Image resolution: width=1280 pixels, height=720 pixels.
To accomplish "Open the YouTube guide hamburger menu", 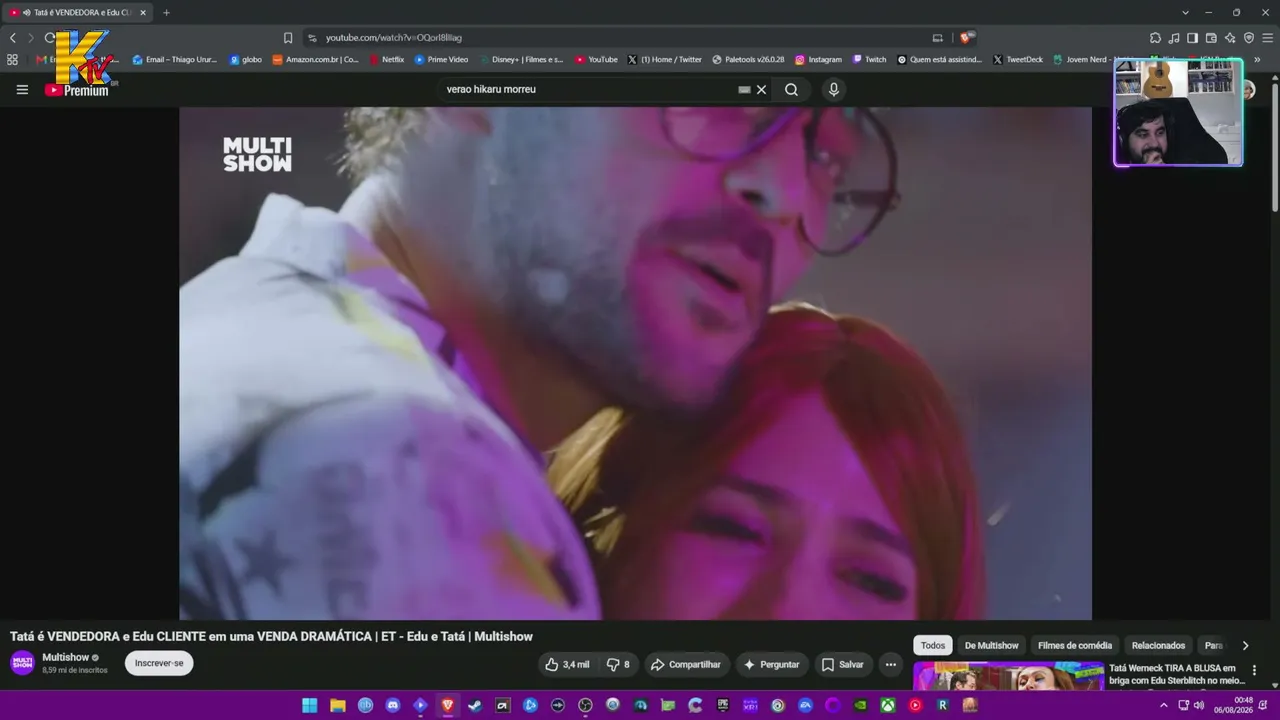I will pos(22,89).
